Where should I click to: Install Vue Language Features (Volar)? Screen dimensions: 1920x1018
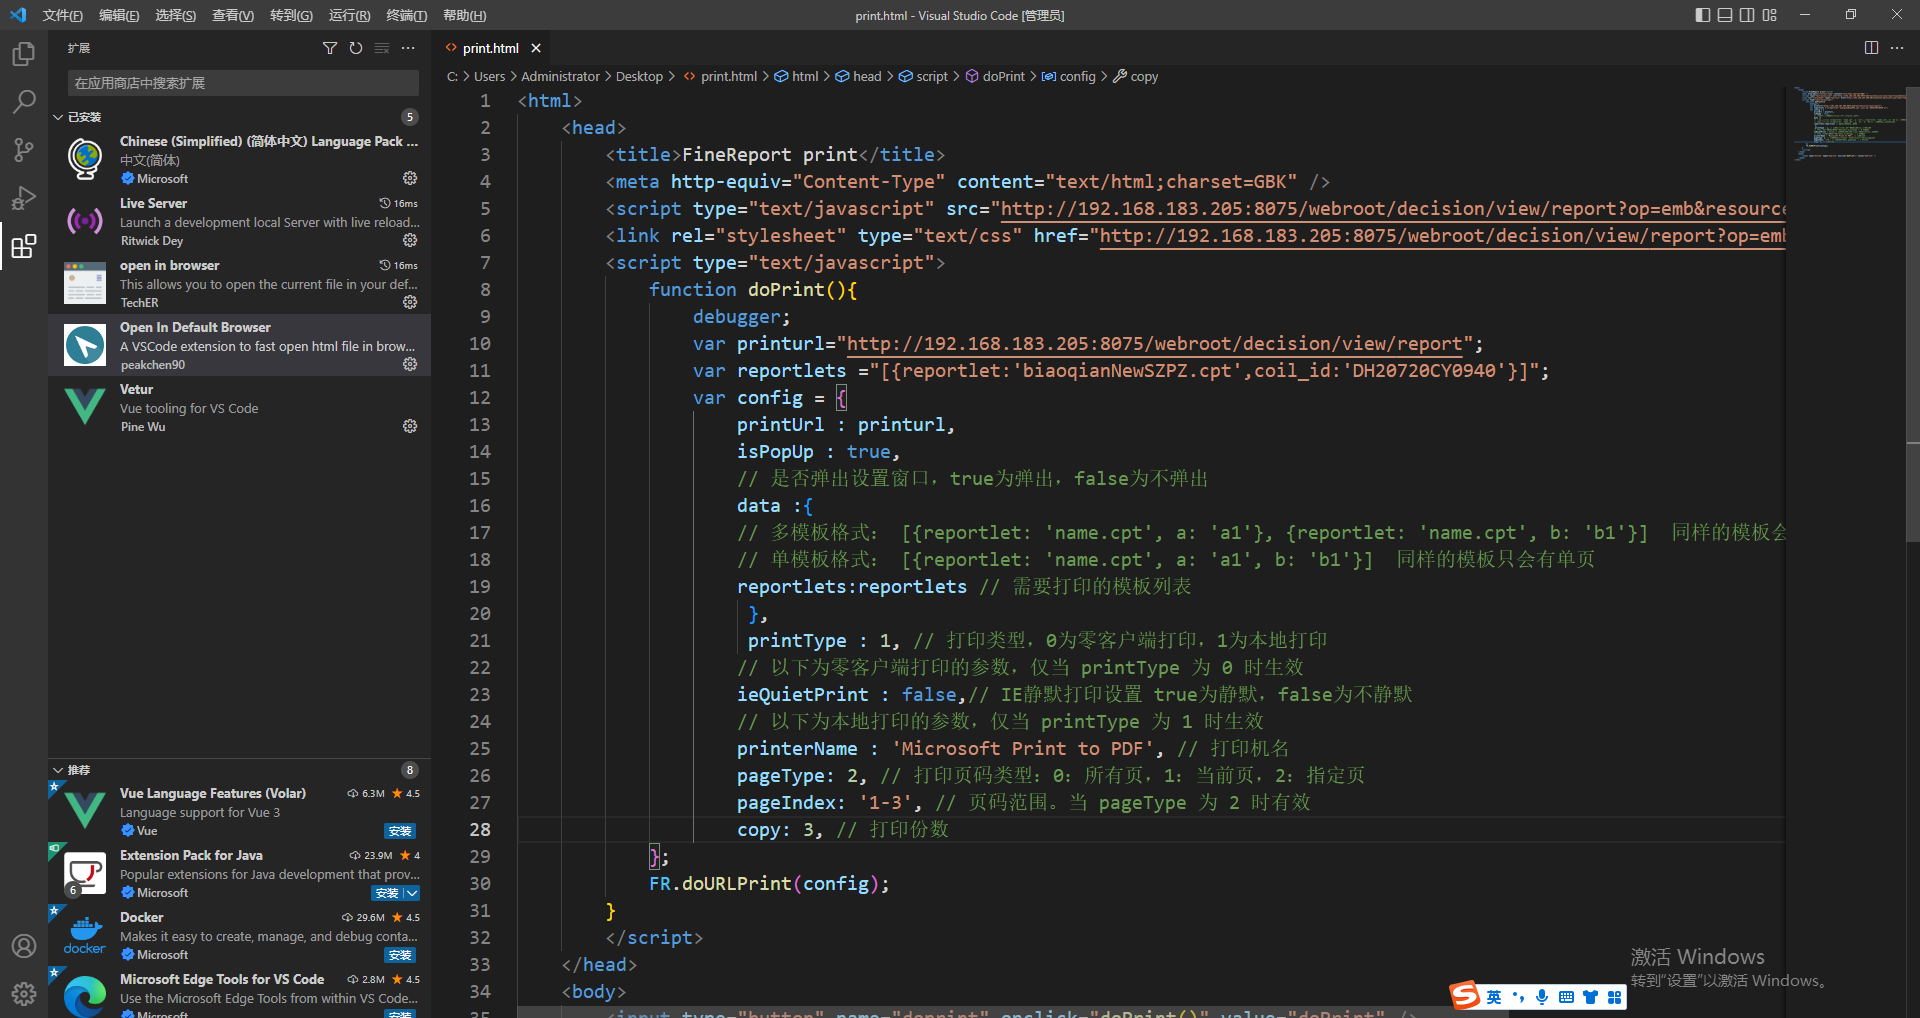coord(400,831)
